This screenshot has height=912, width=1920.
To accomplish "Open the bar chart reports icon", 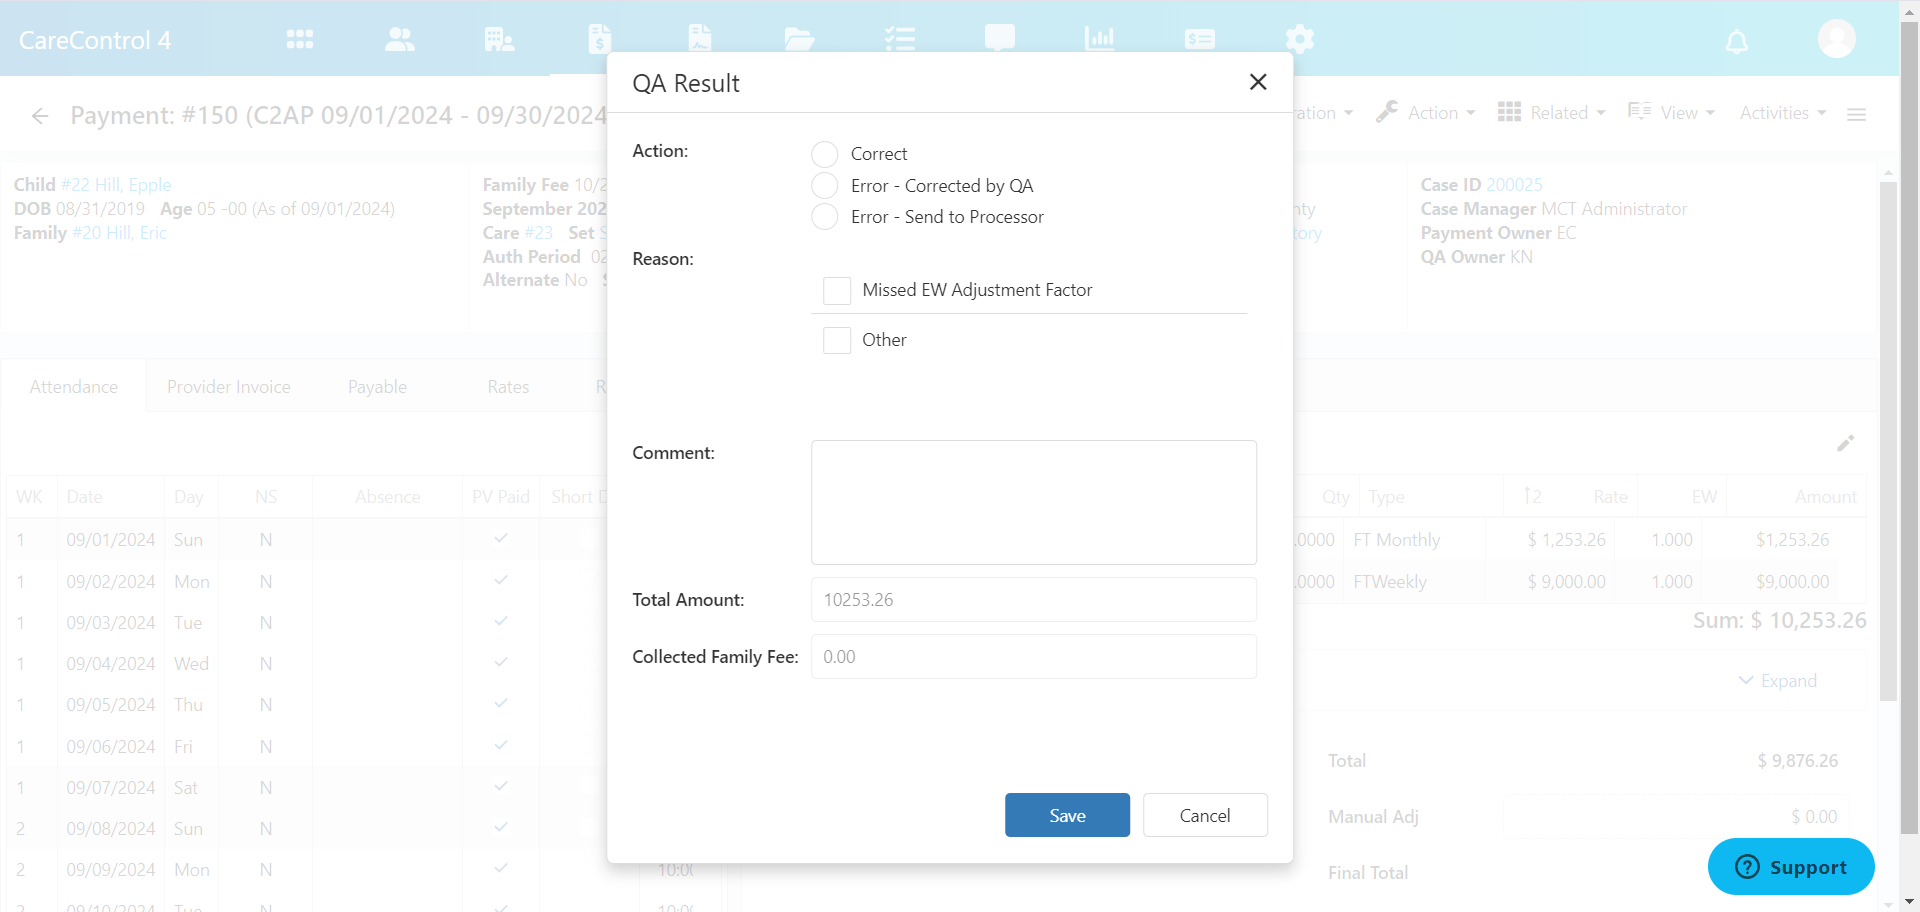I will pyautogui.click(x=1099, y=39).
